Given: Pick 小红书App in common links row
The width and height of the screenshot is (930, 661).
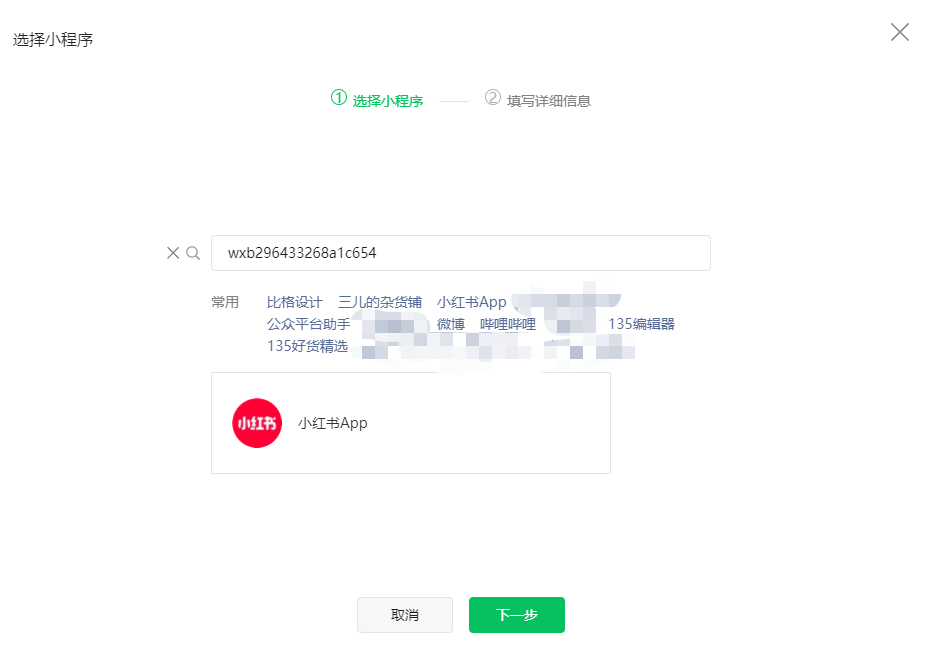Looking at the screenshot, I should [472, 302].
